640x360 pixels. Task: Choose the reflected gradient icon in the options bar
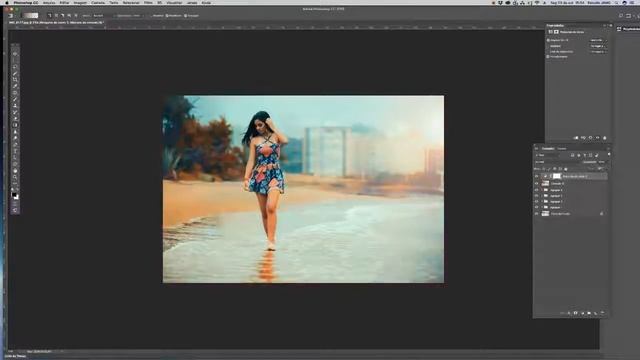[69, 16]
